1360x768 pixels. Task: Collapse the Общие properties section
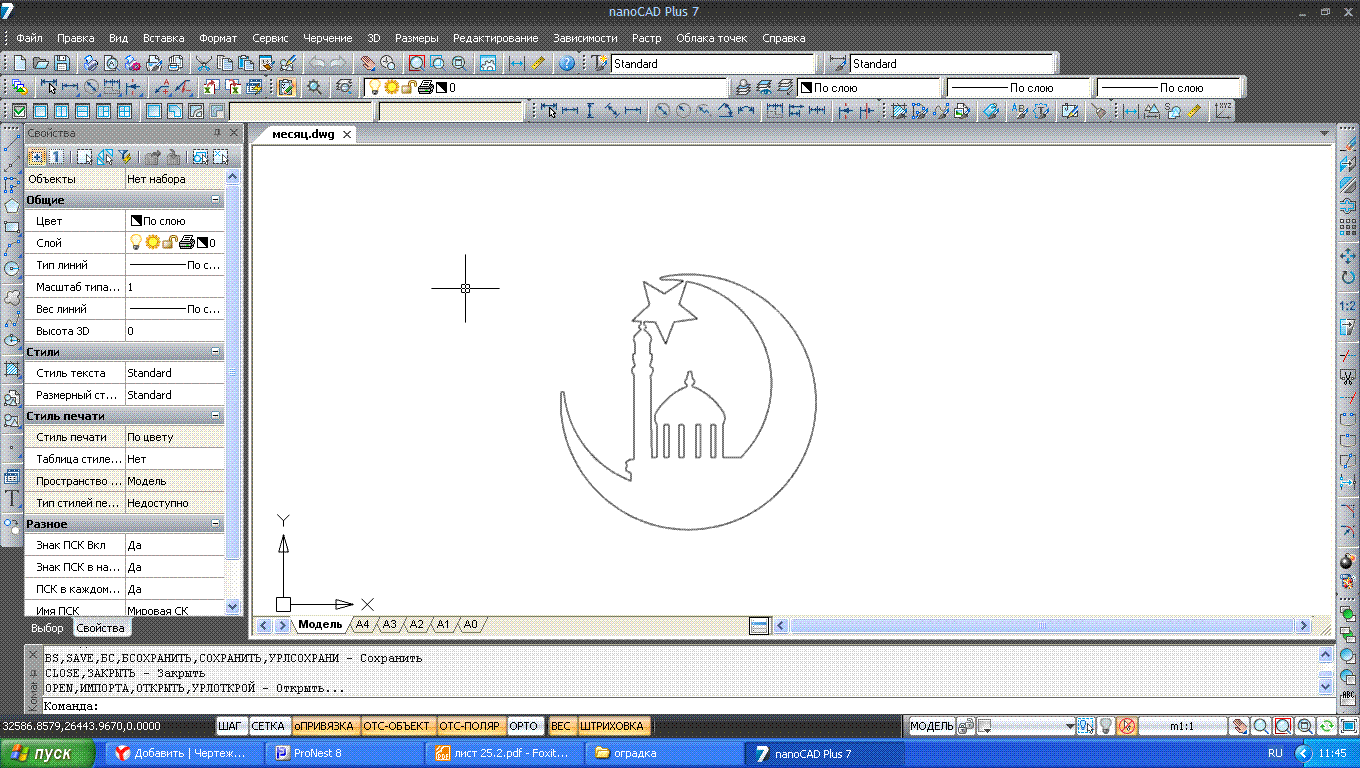215,200
